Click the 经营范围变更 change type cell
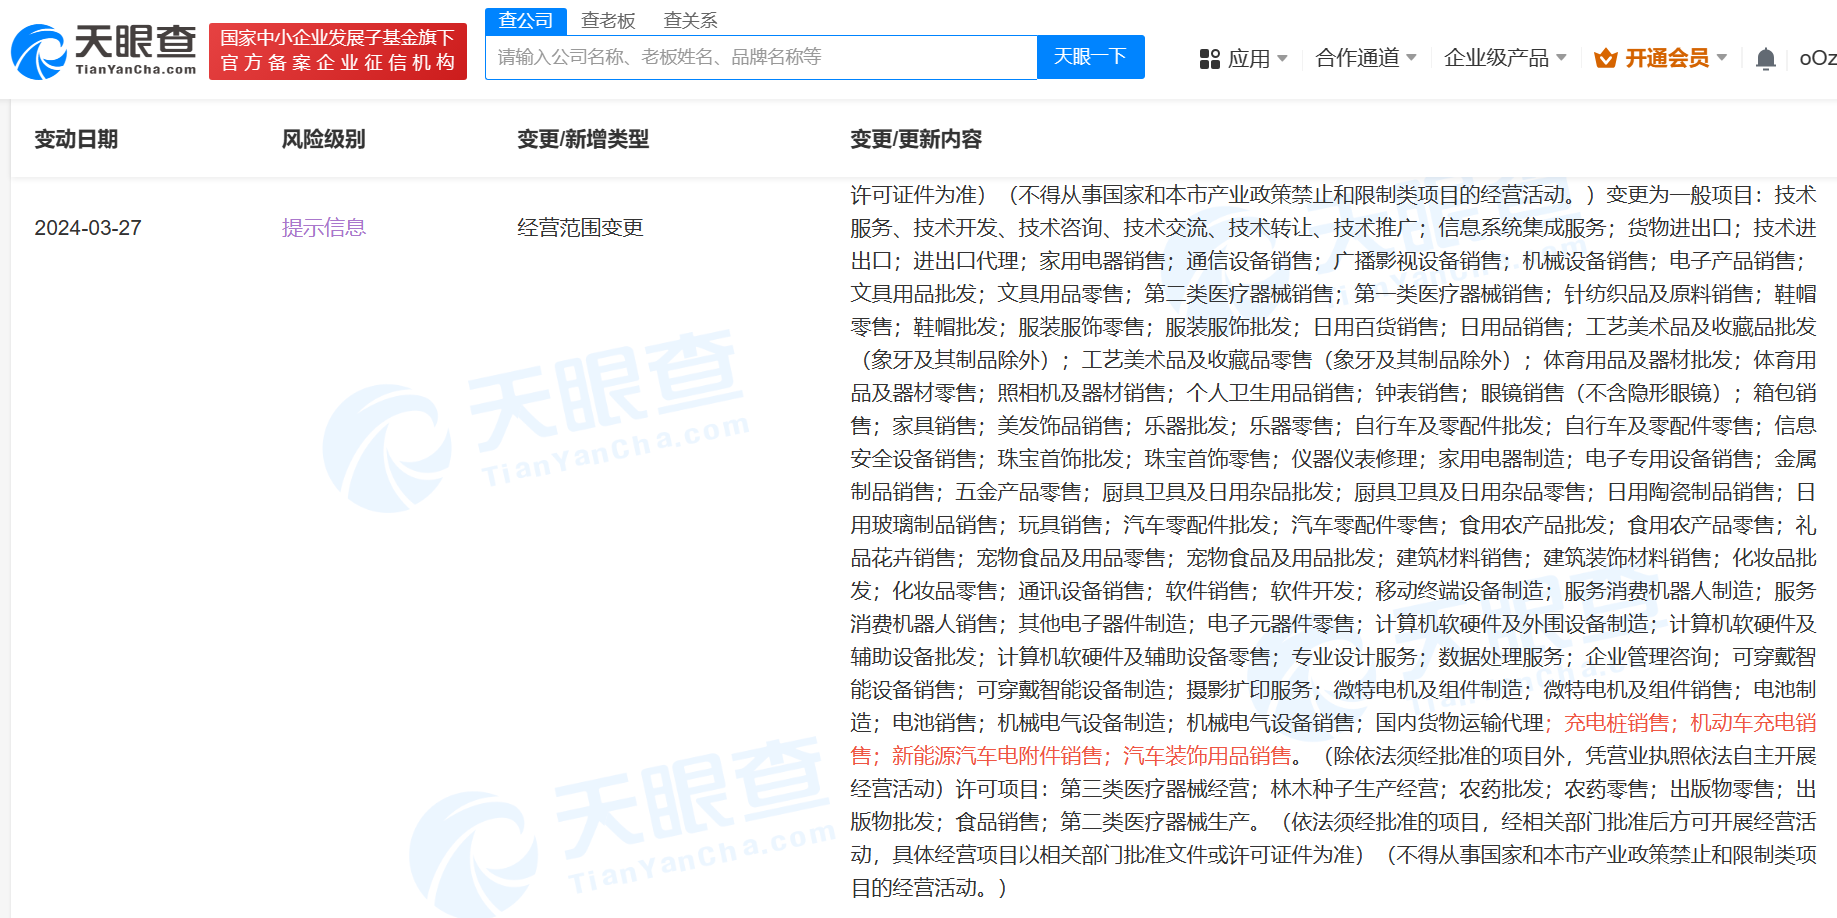Image resolution: width=1837 pixels, height=918 pixels. pyautogui.click(x=580, y=228)
